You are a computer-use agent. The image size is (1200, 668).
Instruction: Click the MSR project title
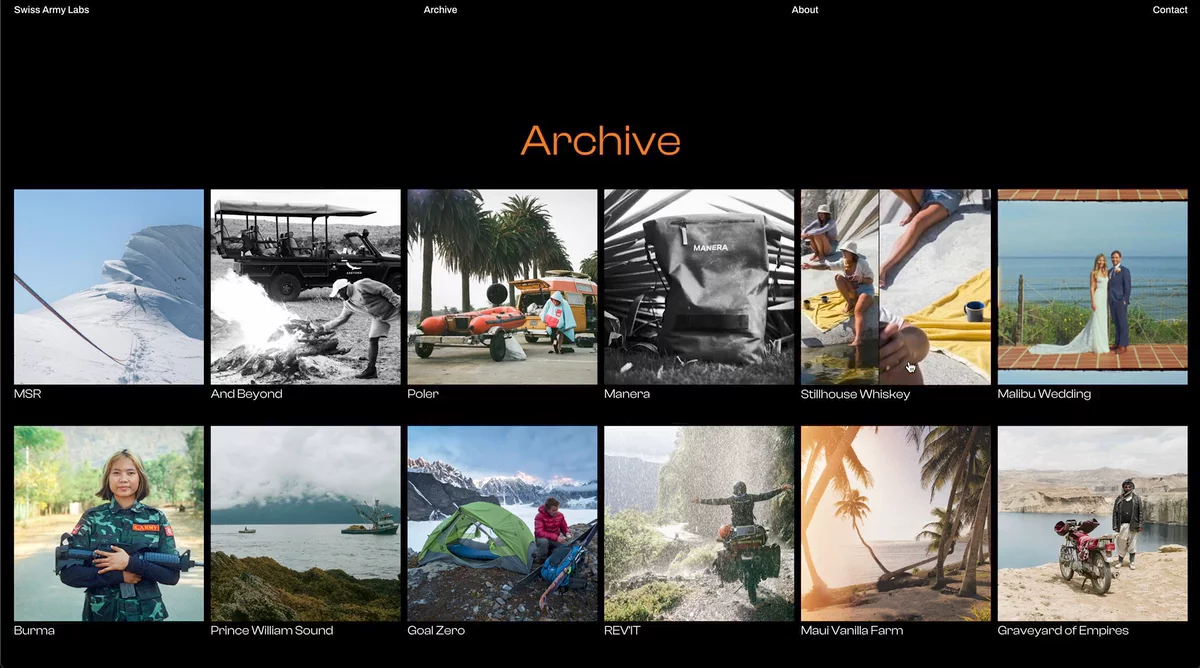click(x=28, y=394)
